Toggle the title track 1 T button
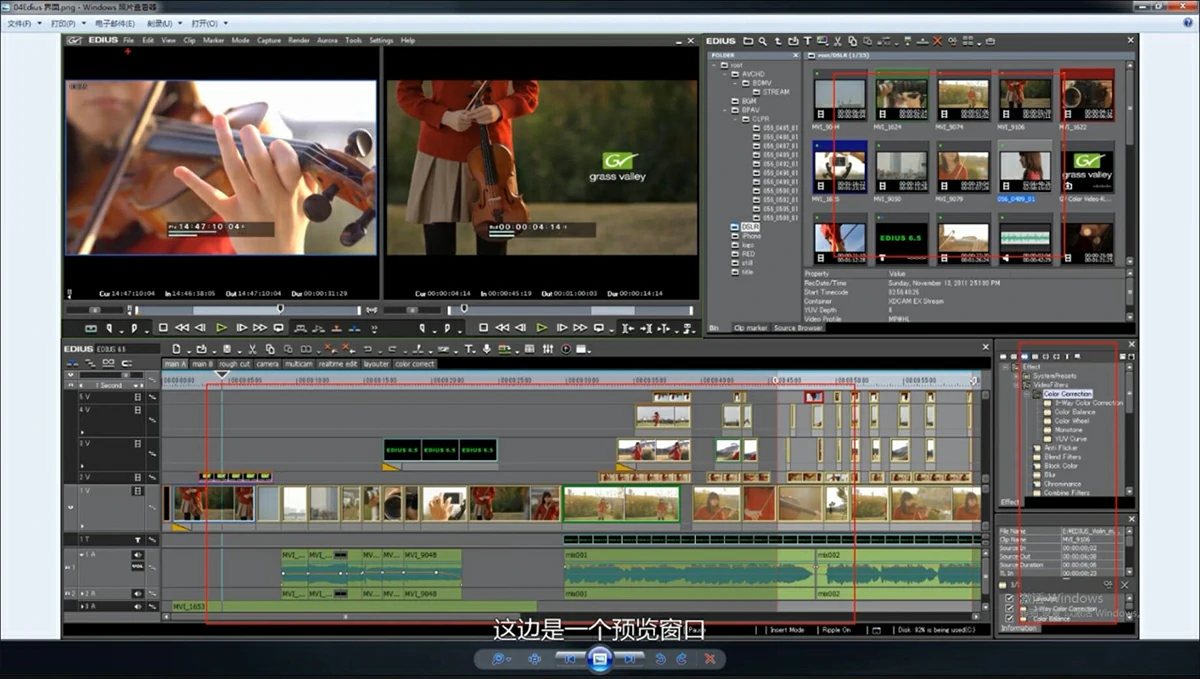 pos(138,540)
